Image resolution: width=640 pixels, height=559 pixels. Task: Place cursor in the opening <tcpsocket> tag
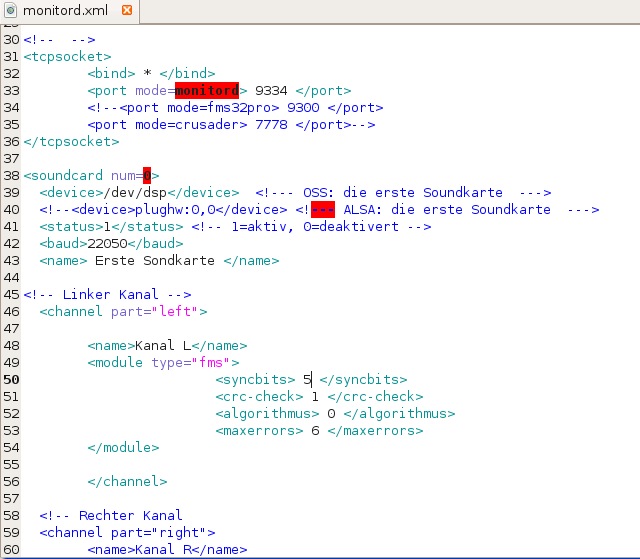tap(67, 56)
